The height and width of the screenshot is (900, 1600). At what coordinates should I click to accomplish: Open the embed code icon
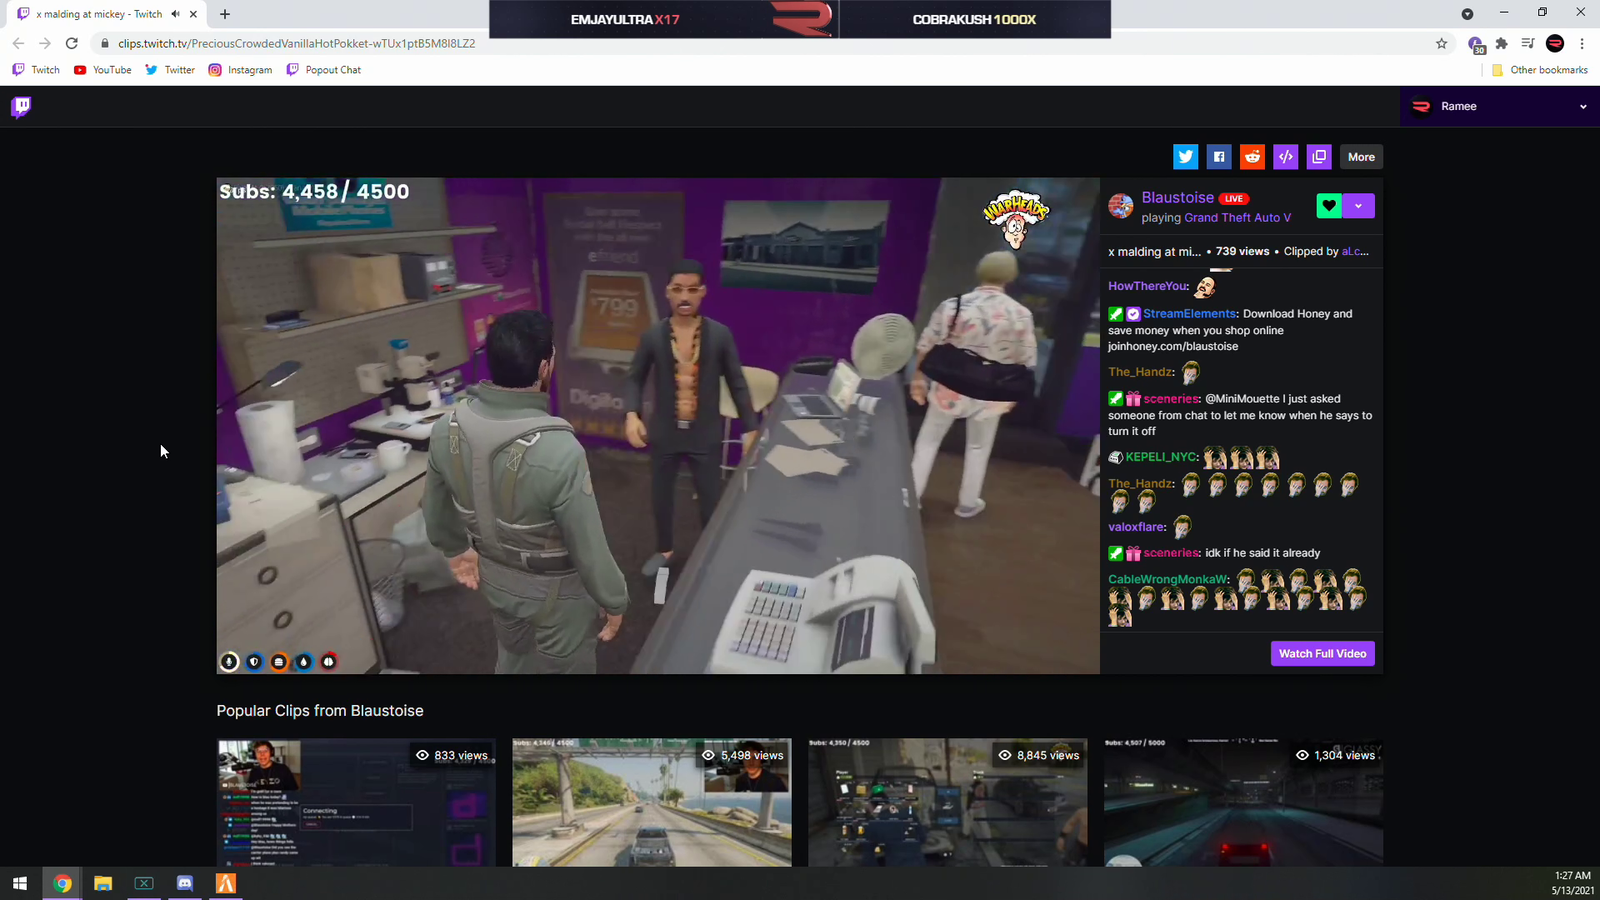1286,157
